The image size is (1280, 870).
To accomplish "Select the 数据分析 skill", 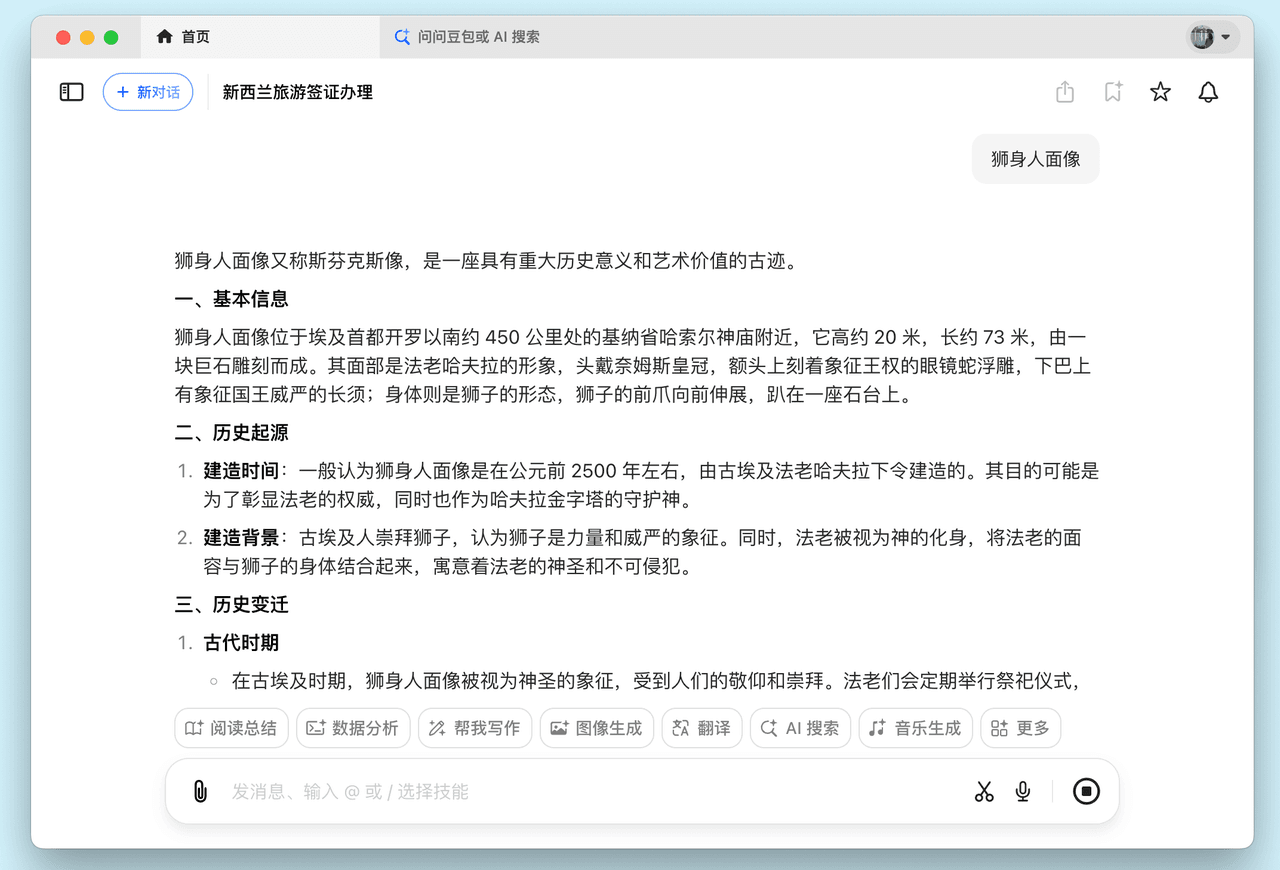I will [x=353, y=728].
